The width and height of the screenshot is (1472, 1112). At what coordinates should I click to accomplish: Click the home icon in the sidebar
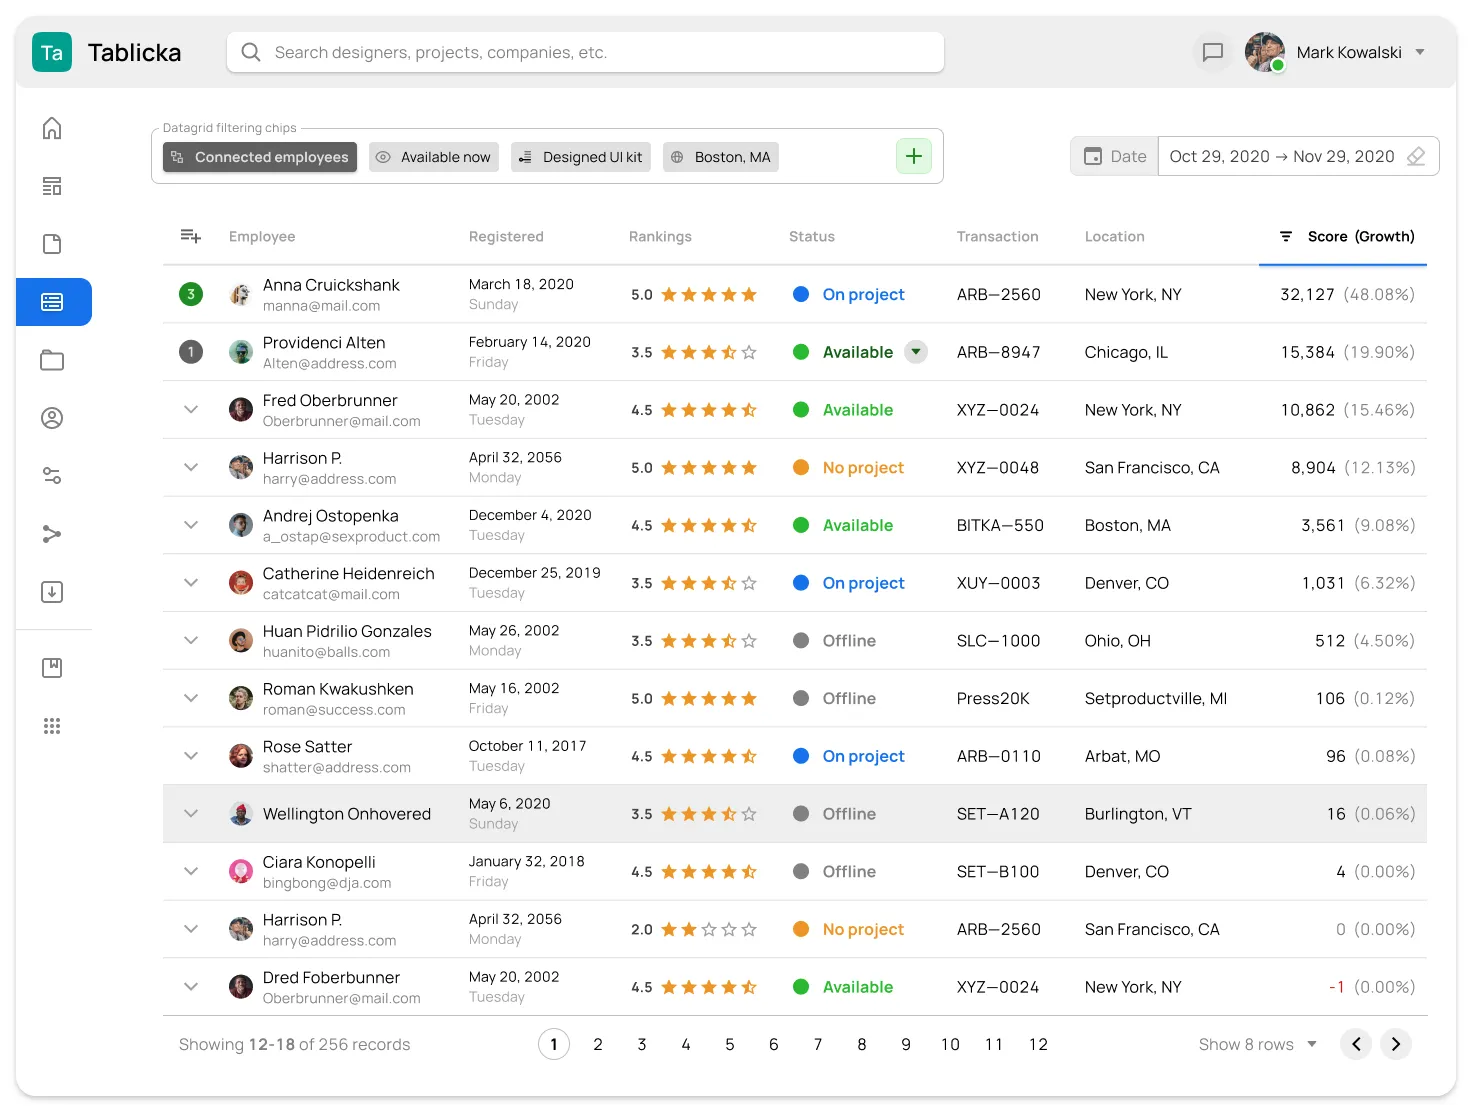pyautogui.click(x=52, y=128)
